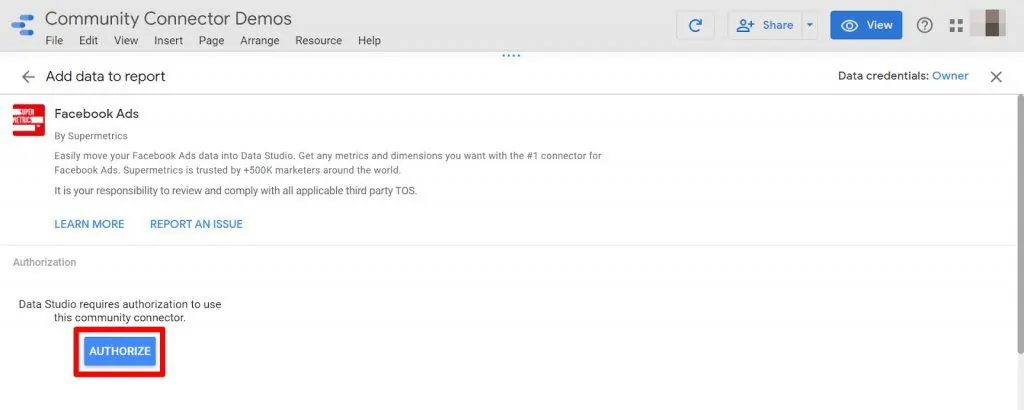Click the refresh data icon
The image size is (1024, 410).
tap(695, 25)
